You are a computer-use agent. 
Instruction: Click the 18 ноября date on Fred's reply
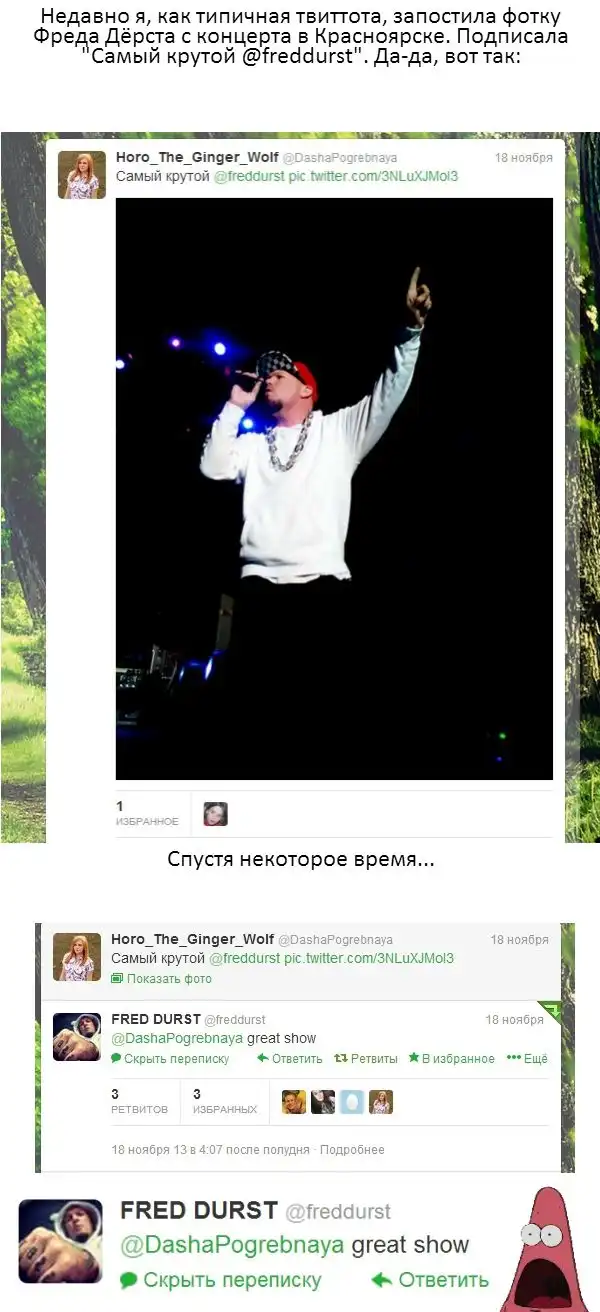[514, 1020]
